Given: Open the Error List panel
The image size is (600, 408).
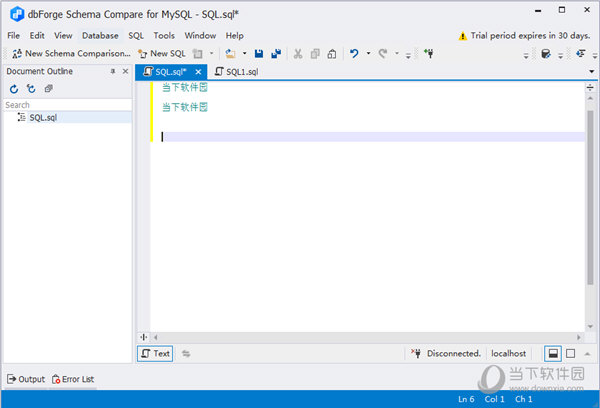Looking at the screenshot, I should point(73,379).
